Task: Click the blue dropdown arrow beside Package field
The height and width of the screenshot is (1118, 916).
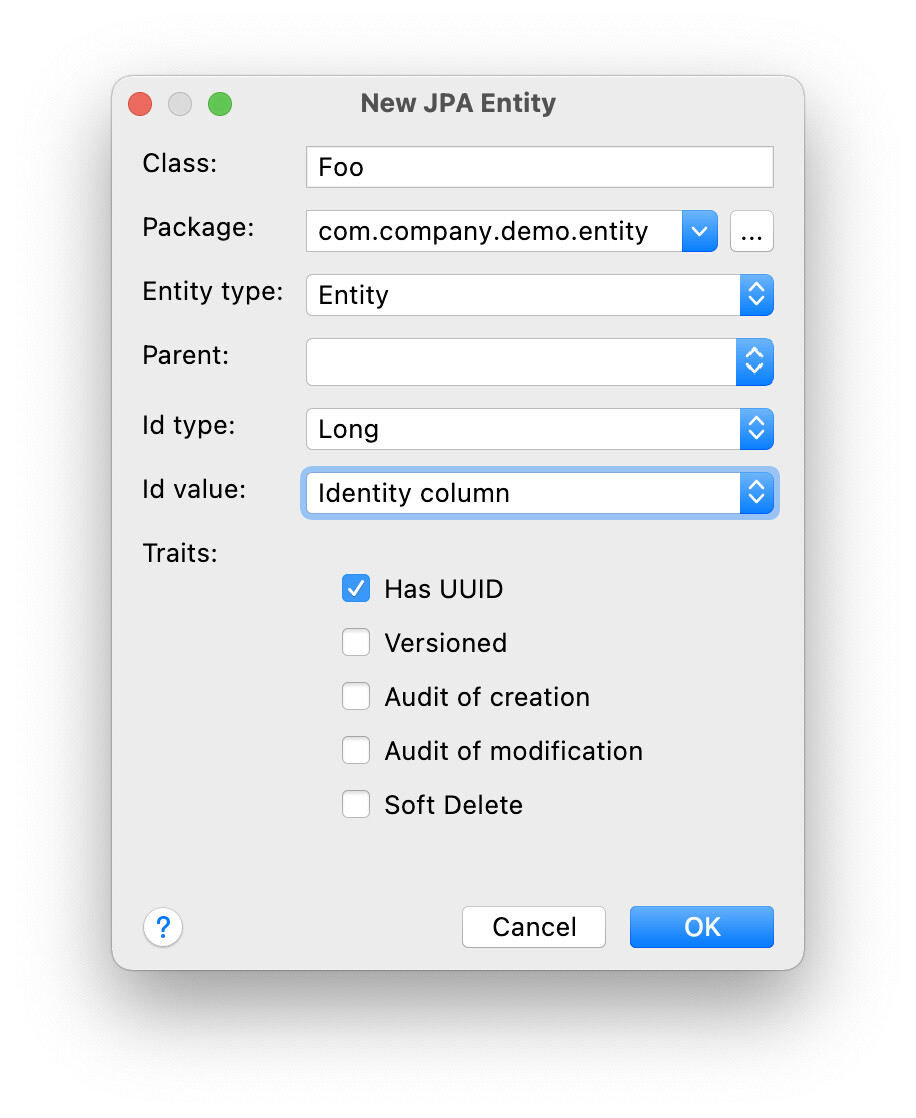Action: pos(700,231)
